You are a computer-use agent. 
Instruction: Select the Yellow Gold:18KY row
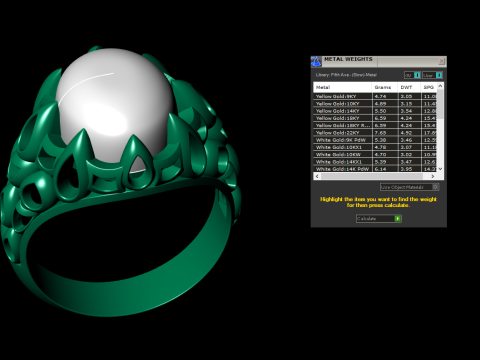375,118
